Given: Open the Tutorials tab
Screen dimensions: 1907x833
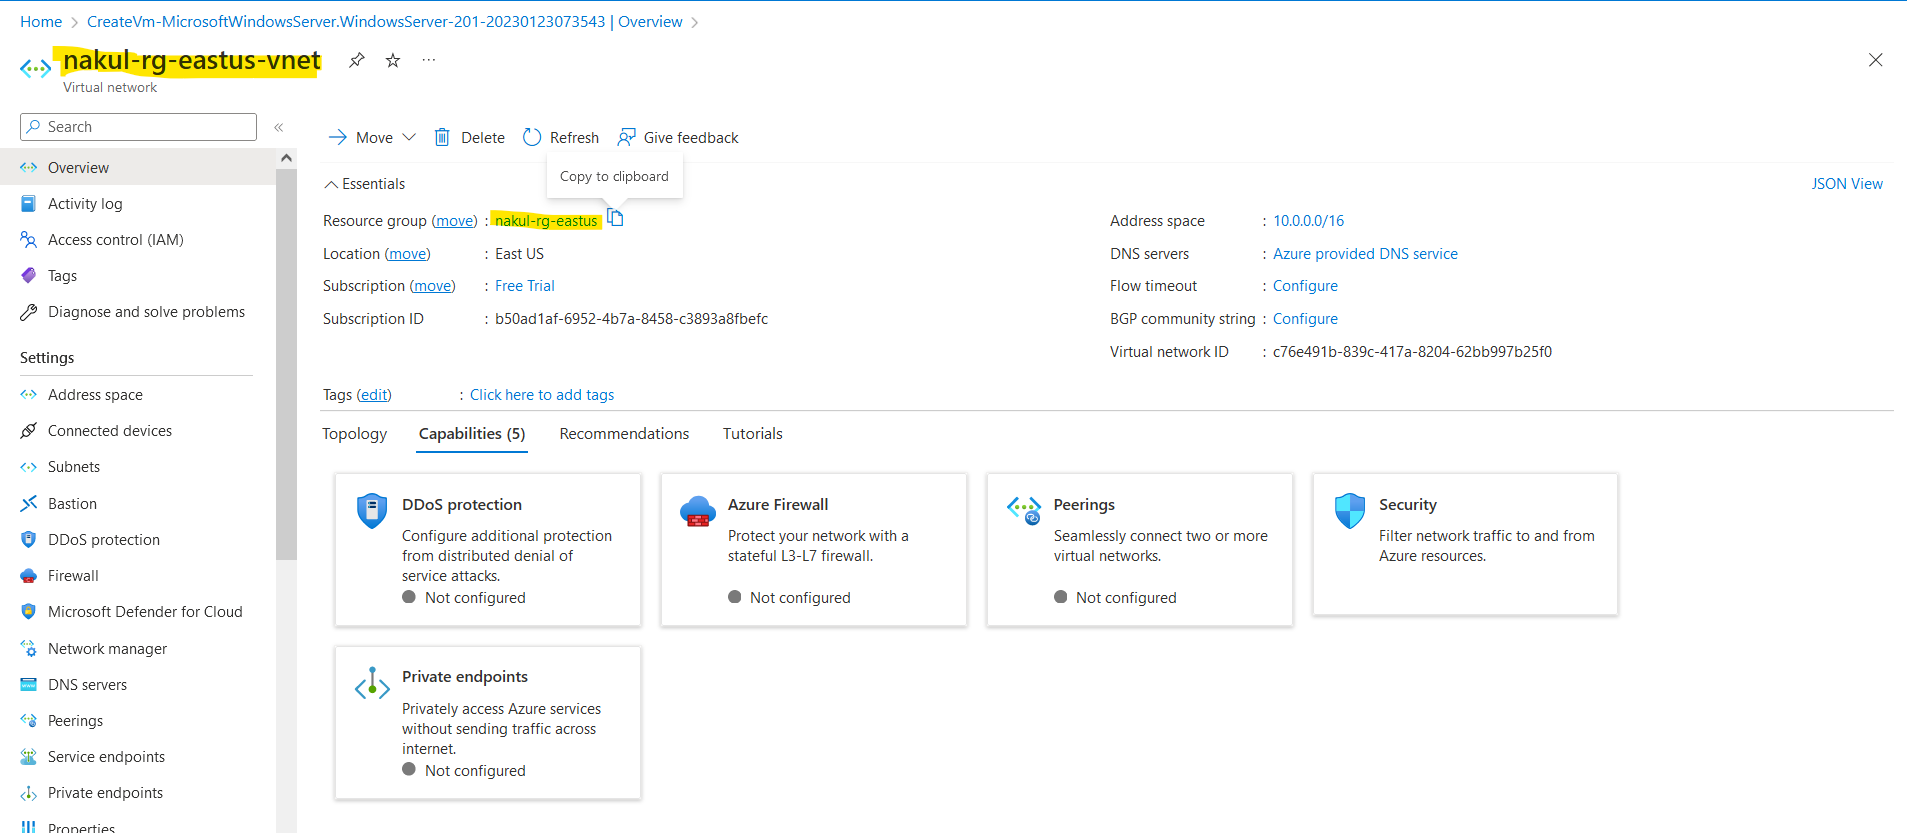Looking at the screenshot, I should click(753, 434).
